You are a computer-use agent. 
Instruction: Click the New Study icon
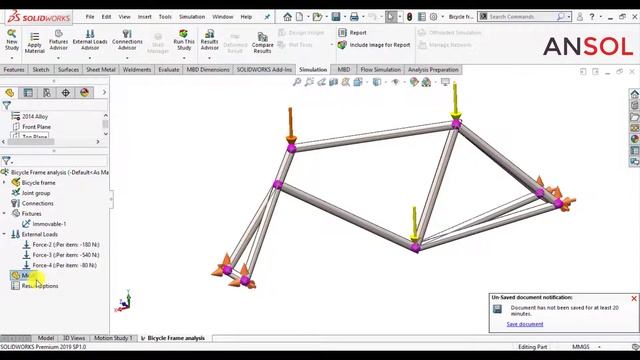click(11, 40)
